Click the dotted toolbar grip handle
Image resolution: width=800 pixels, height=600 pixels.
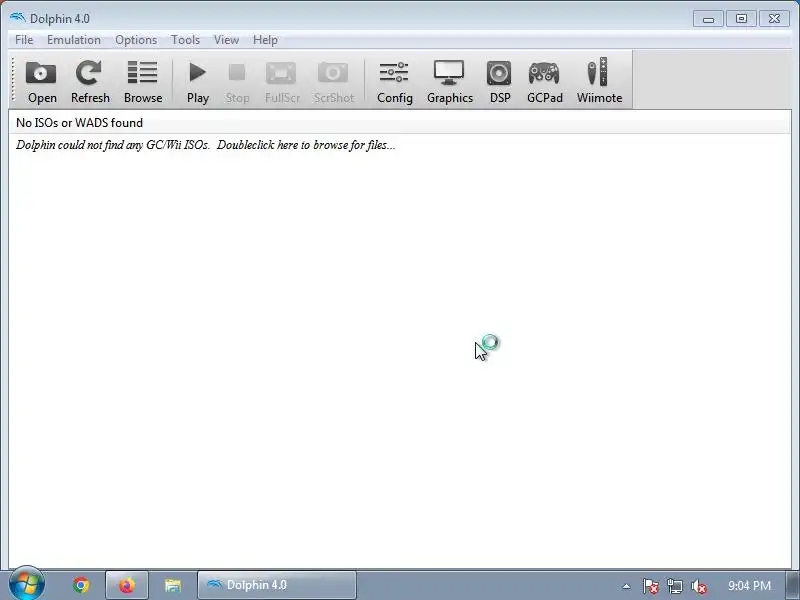point(14,80)
